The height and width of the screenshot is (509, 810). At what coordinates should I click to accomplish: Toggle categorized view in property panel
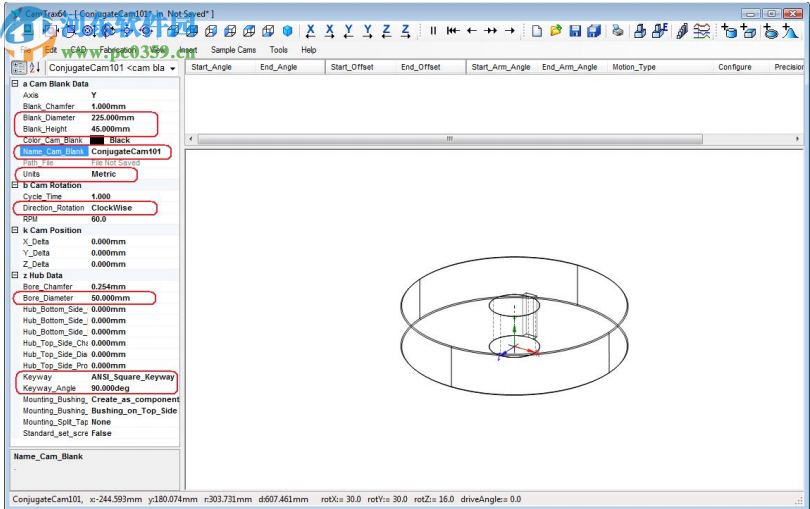click(18, 68)
